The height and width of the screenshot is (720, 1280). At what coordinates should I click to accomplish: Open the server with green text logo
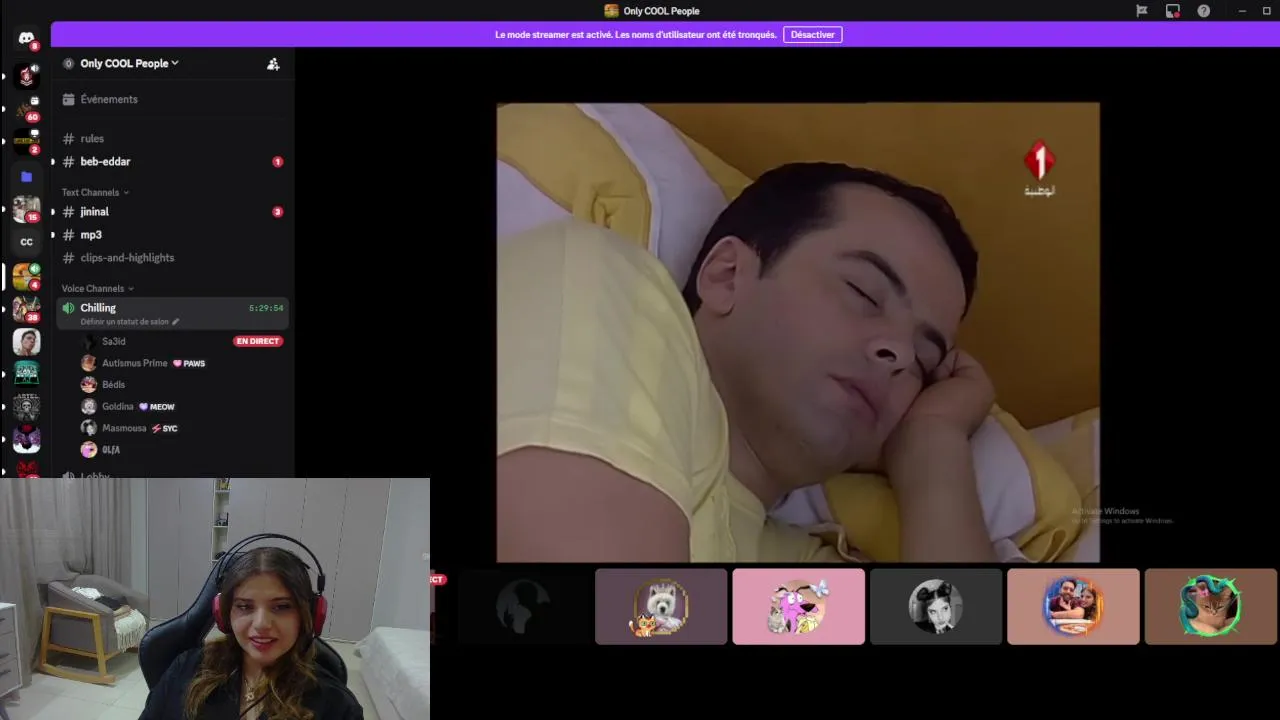pyautogui.click(x=26, y=373)
